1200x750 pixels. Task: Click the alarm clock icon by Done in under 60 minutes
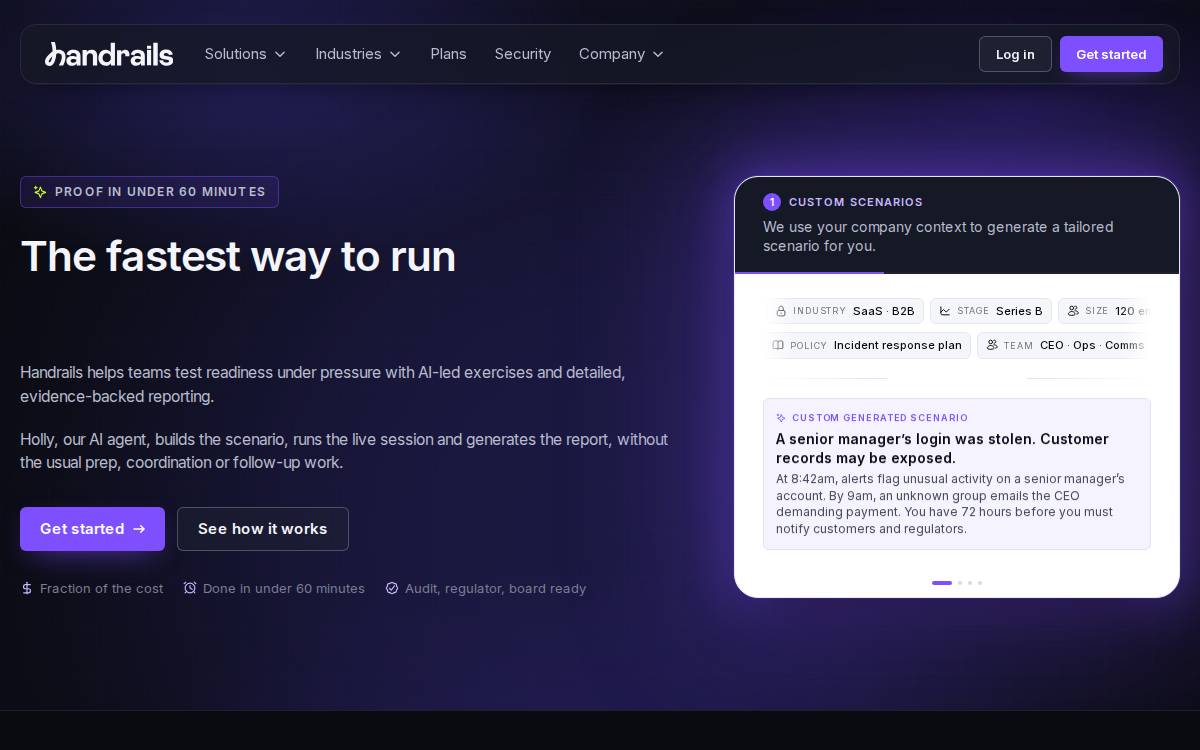tap(190, 588)
